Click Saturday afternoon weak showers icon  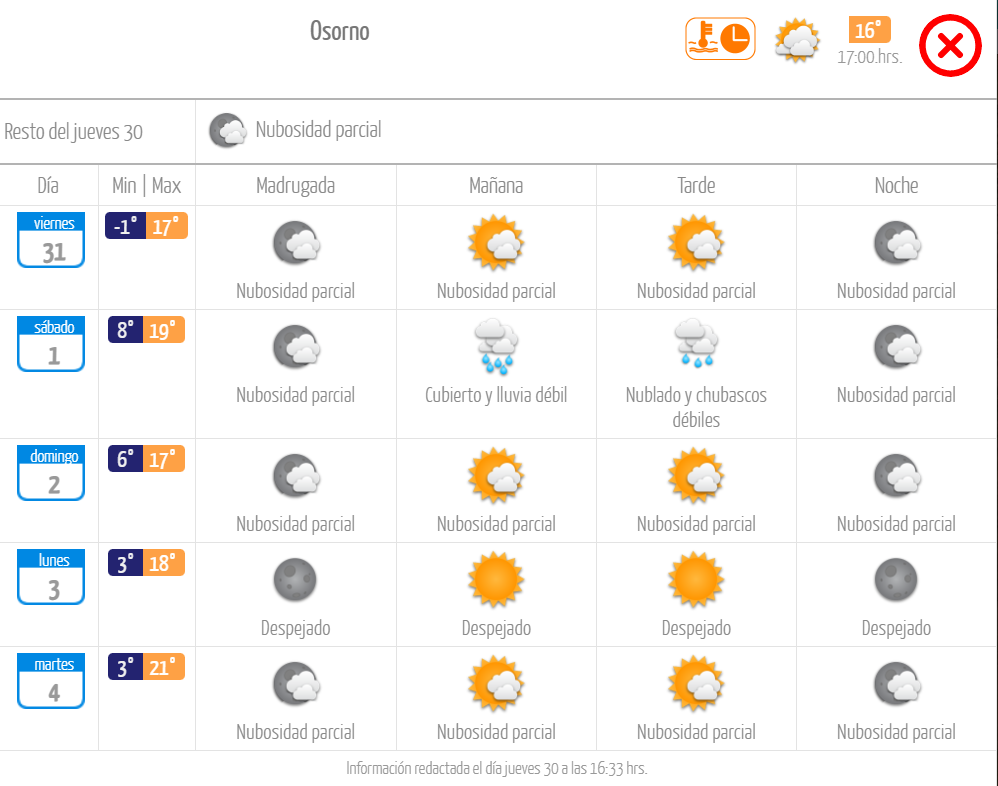(696, 345)
